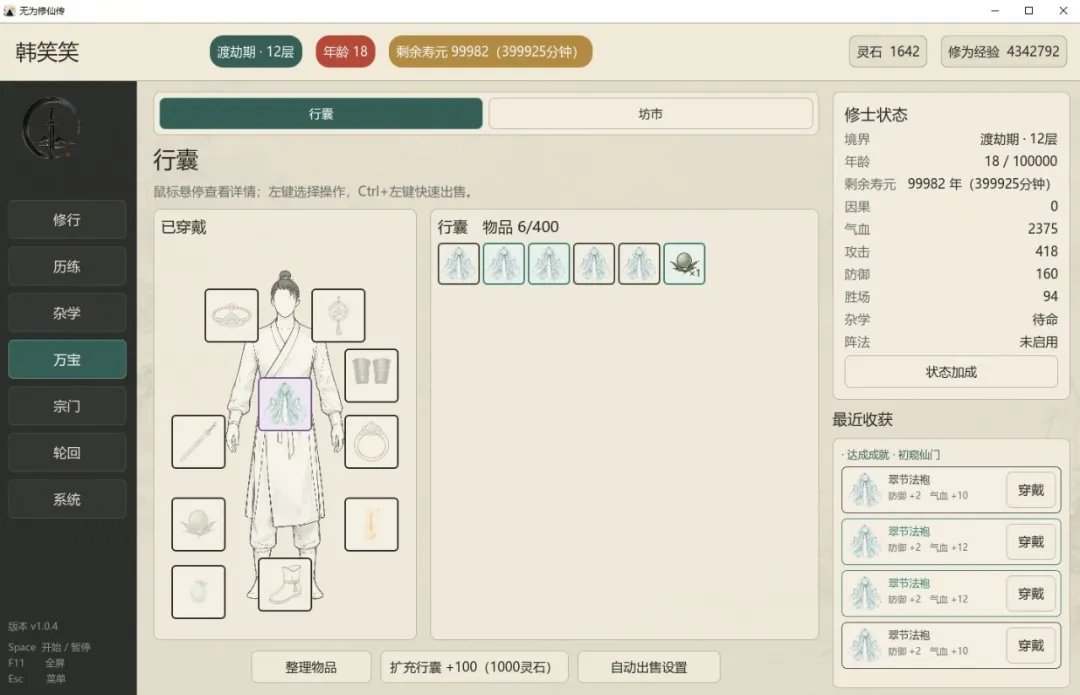Click the 已穿戴 panel heading

184,227
